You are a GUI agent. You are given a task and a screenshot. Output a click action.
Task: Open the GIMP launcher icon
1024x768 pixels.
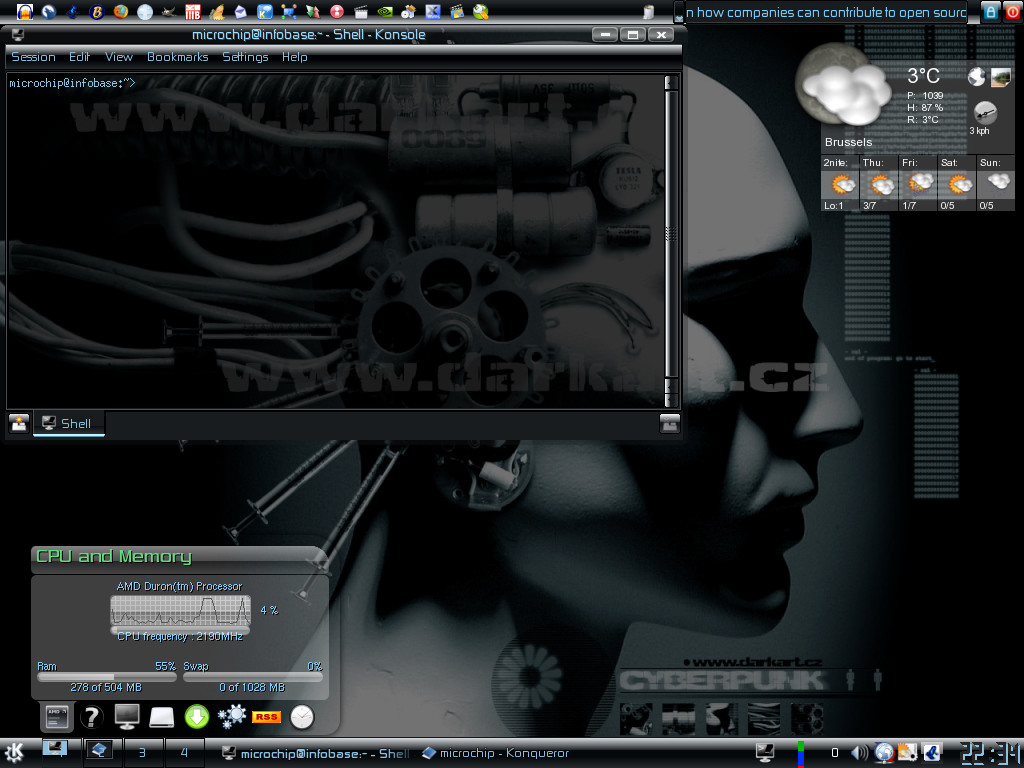point(168,11)
